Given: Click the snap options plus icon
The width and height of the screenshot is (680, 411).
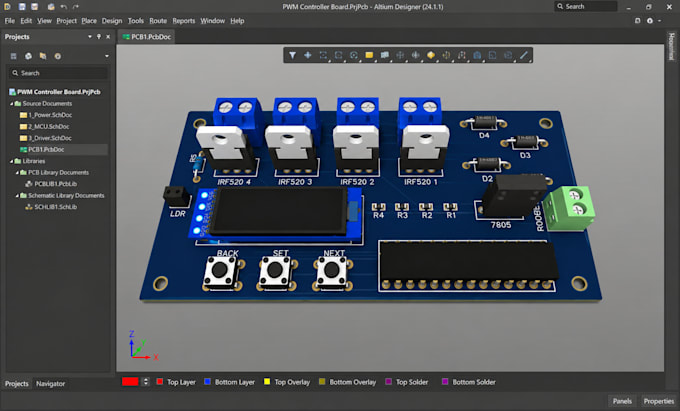Looking at the screenshot, I should [x=307, y=55].
